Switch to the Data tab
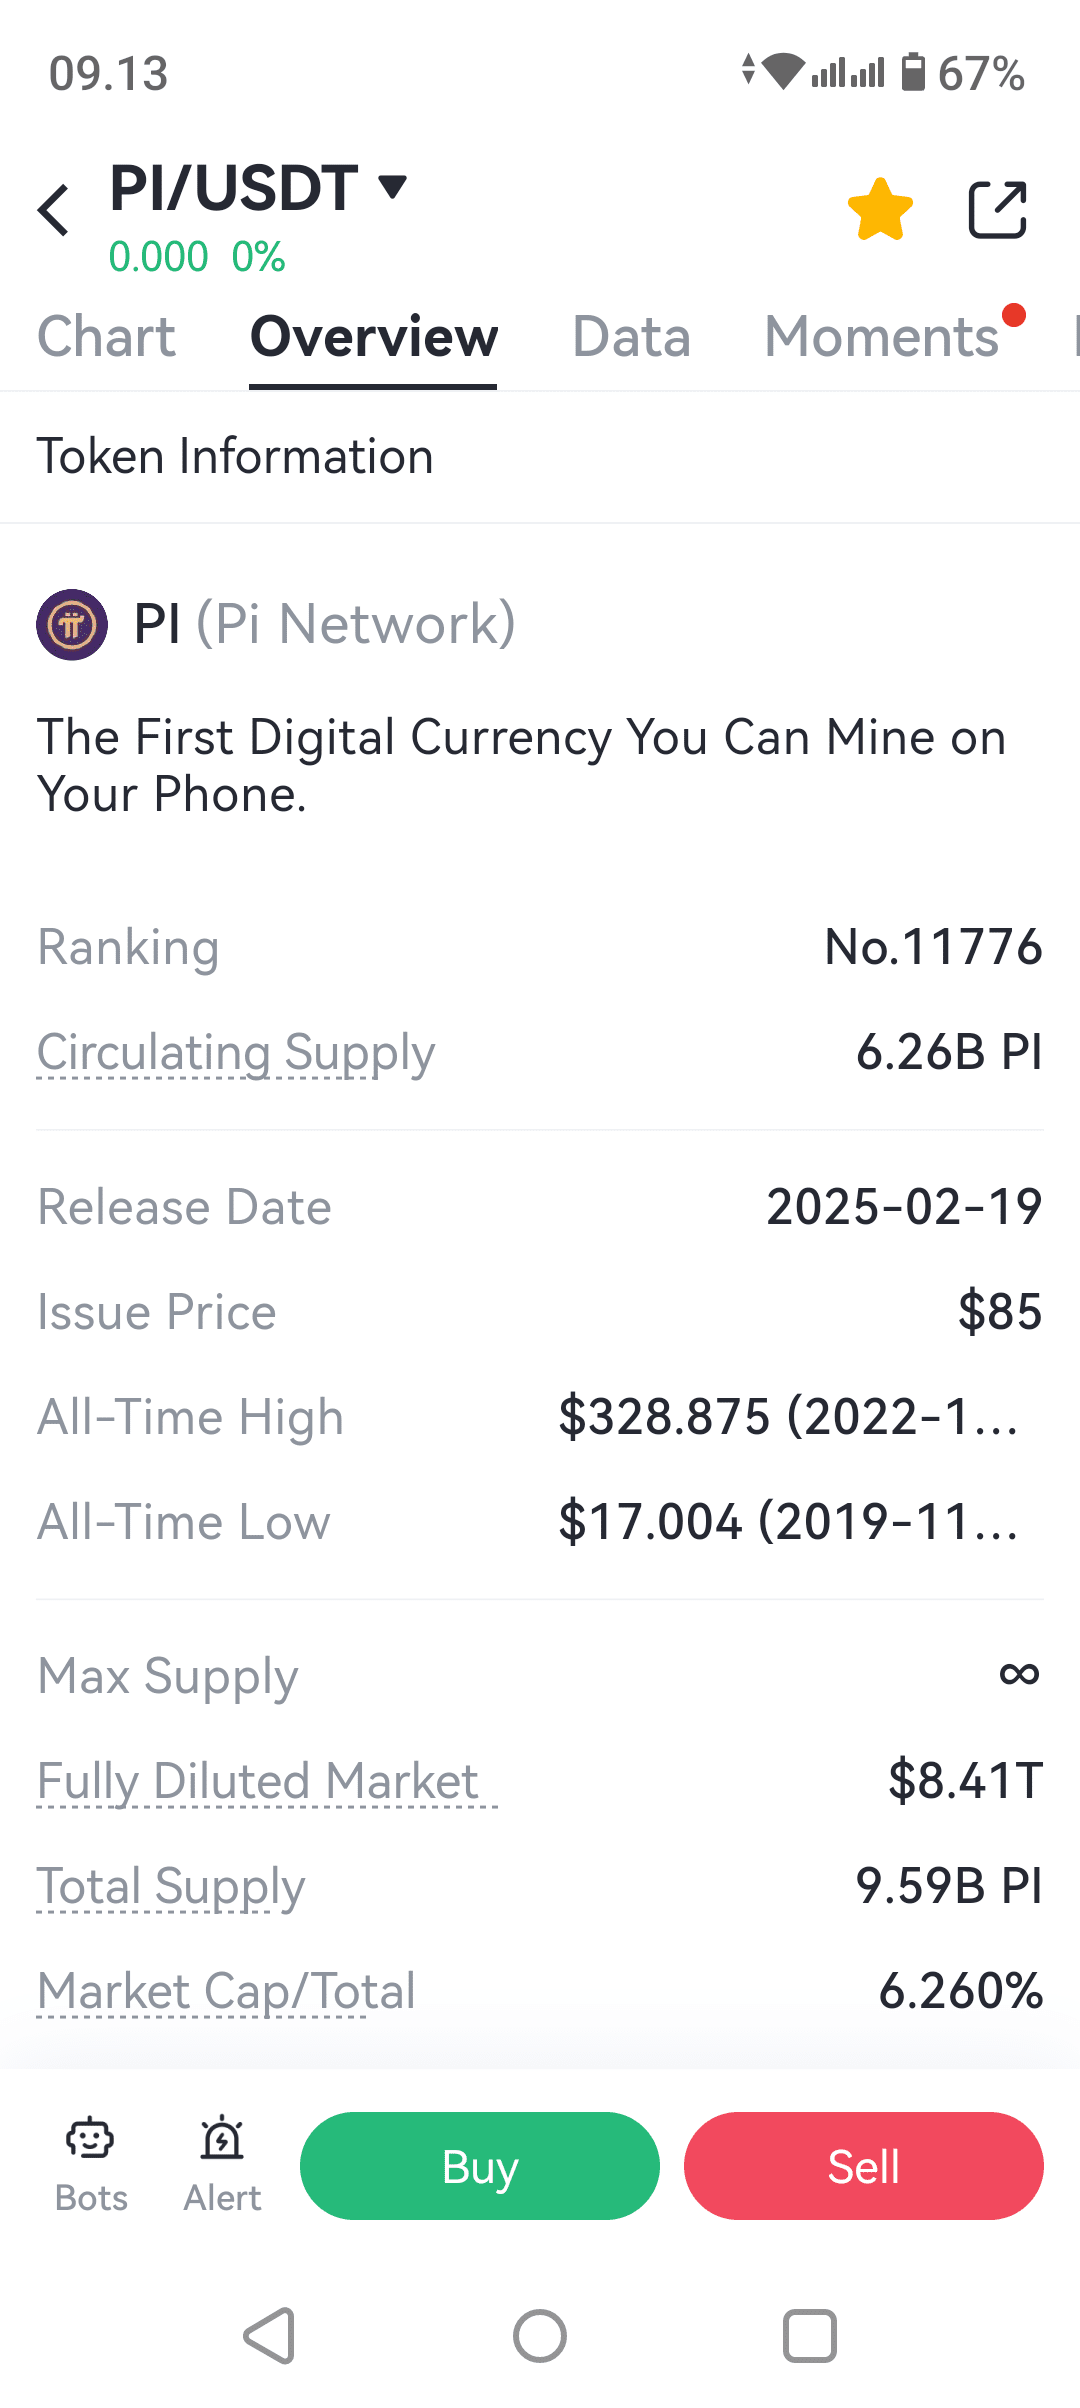 pyautogui.click(x=631, y=337)
